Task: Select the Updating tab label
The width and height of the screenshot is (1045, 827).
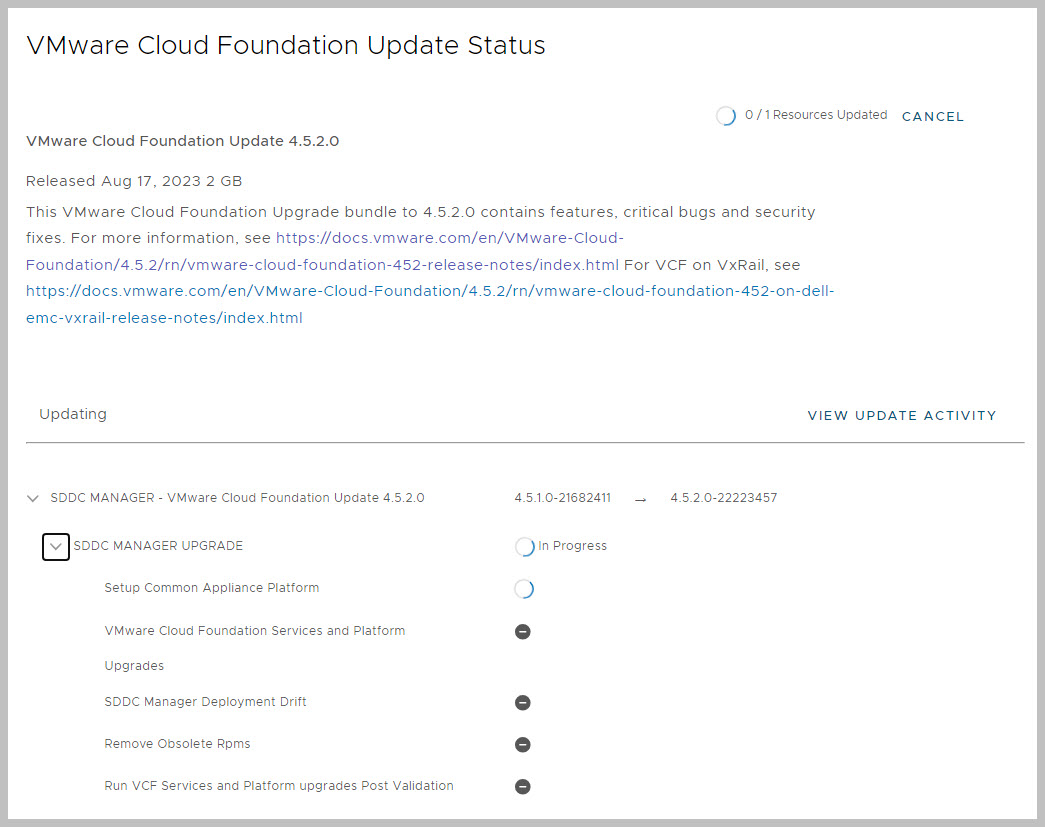Action: click(x=73, y=414)
